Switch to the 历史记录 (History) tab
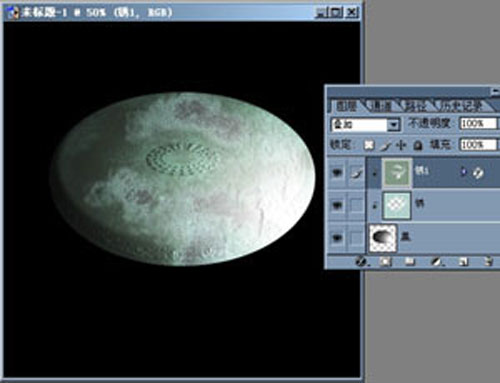The image size is (500, 383). click(462, 107)
